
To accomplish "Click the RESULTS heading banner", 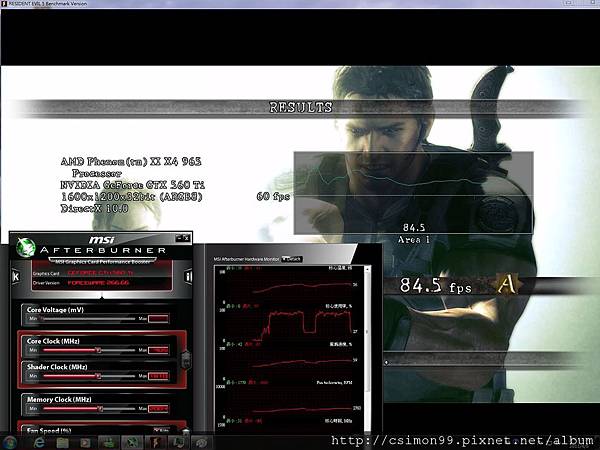I will (x=301, y=108).
